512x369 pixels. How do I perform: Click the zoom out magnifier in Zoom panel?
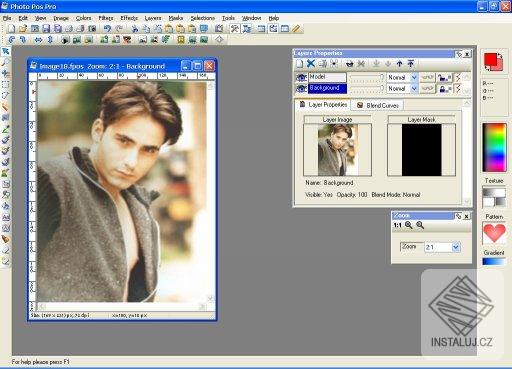[x=420, y=225]
